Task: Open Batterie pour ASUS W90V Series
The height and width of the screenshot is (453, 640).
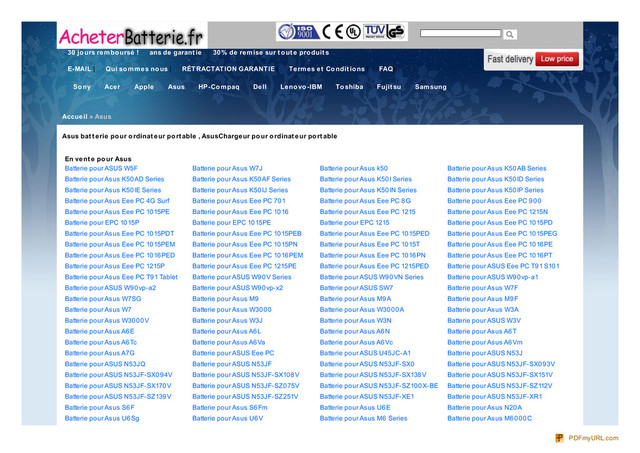Action: click(x=242, y=277)
